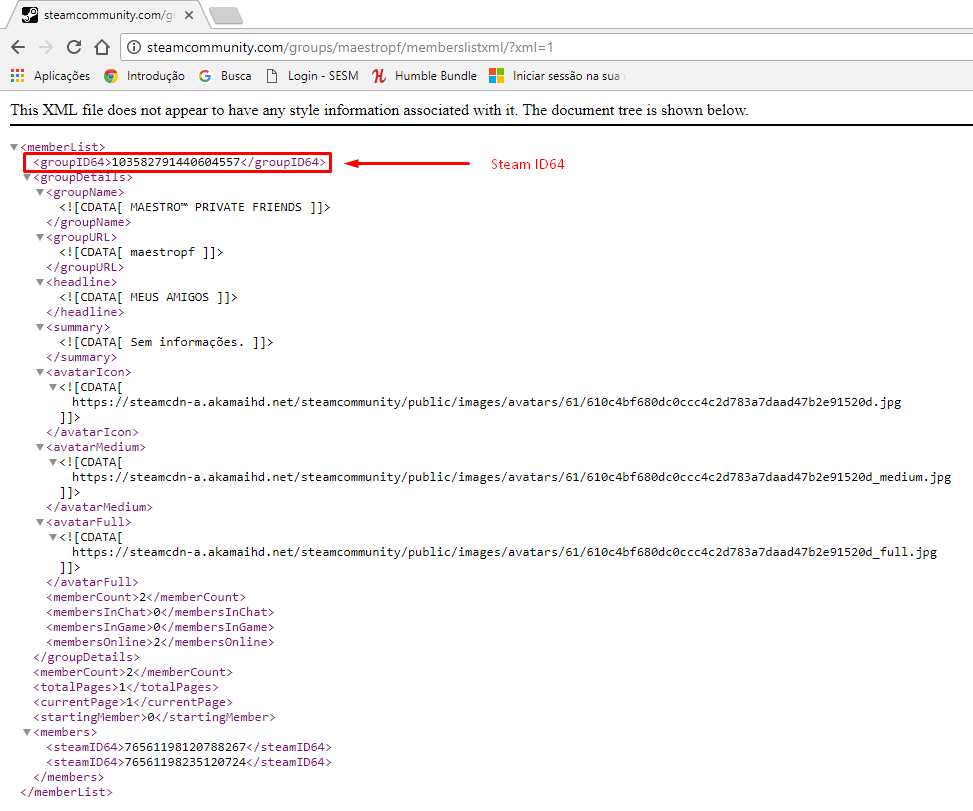
Task: Open the Google Busca bookmark icon
Action: (x=205, y=76)
